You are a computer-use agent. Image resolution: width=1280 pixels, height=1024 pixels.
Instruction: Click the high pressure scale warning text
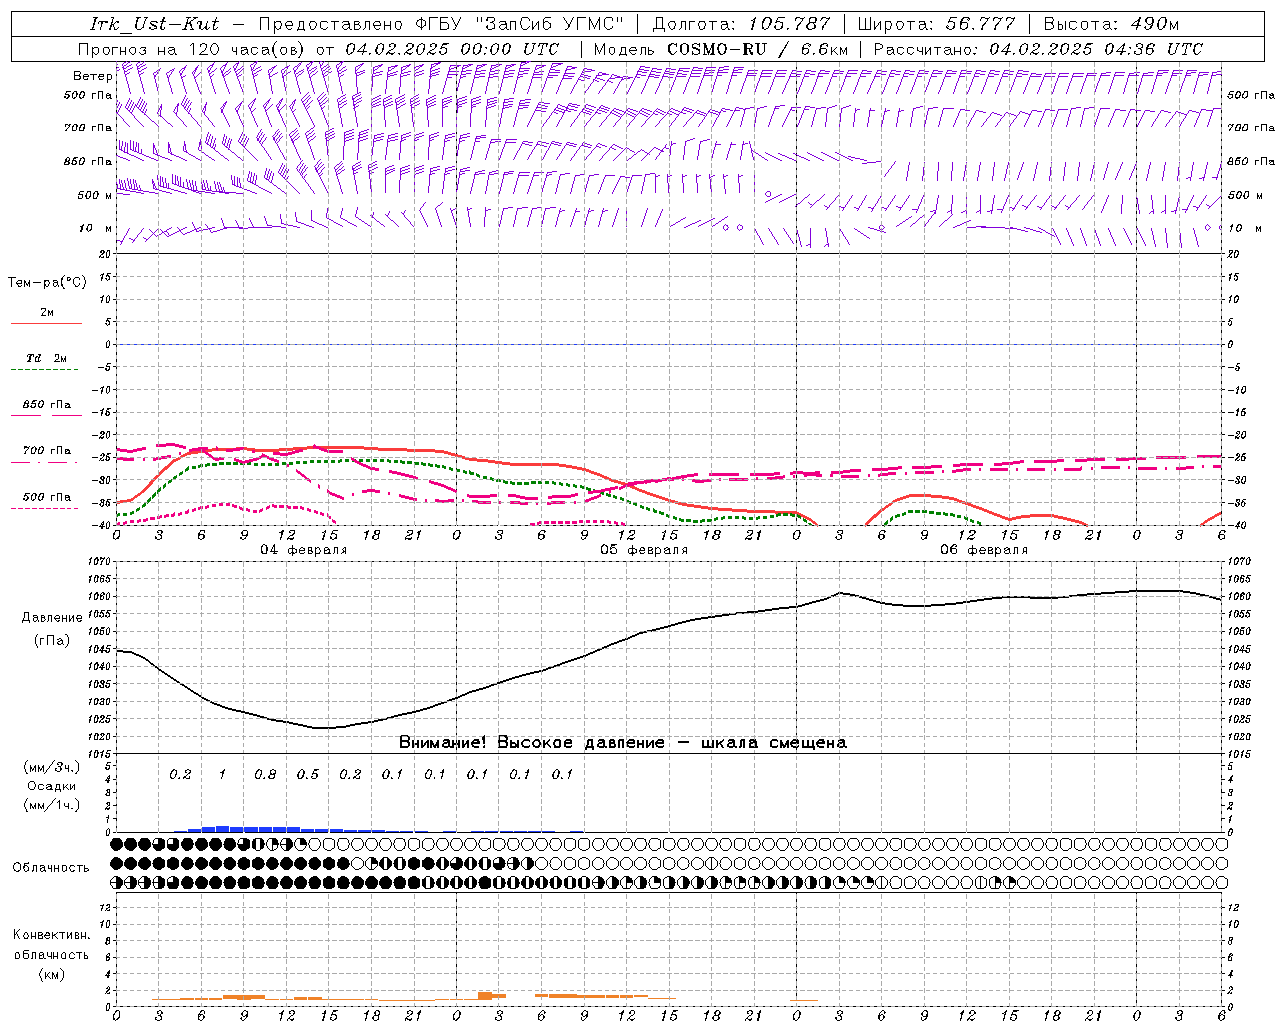point(622,743)
